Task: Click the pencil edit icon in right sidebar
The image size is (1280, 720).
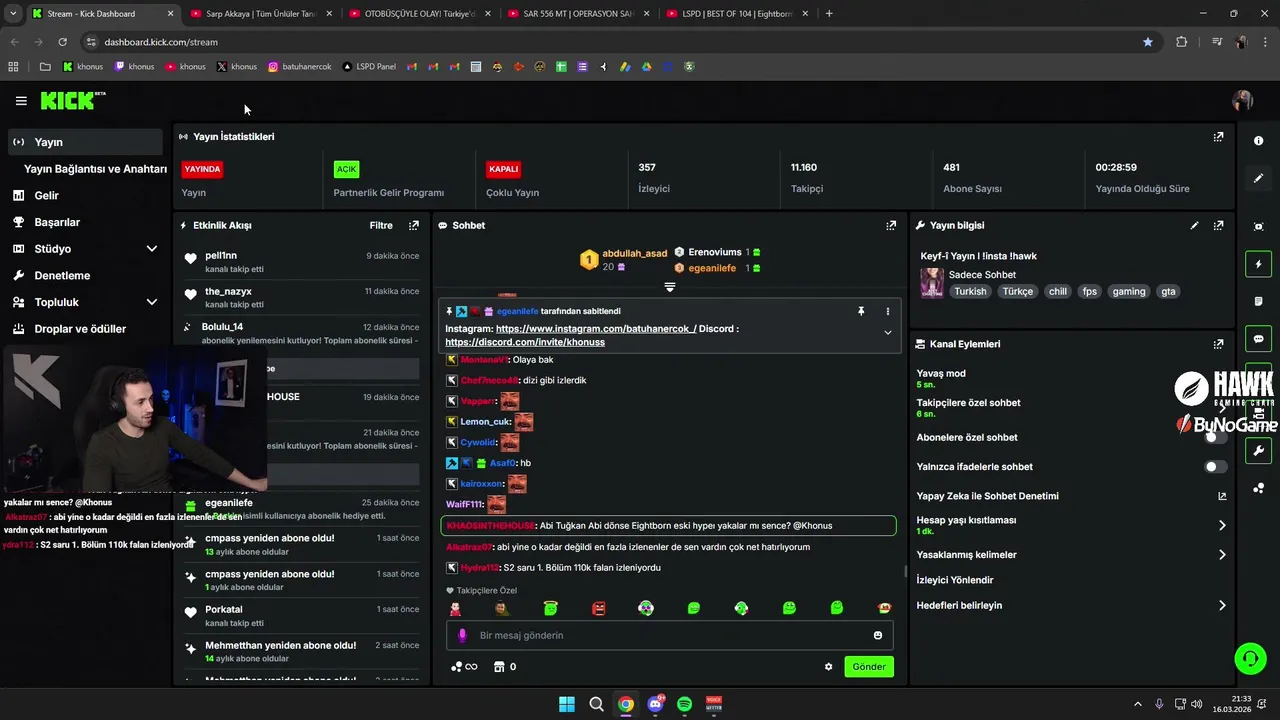Action: 1258,178
